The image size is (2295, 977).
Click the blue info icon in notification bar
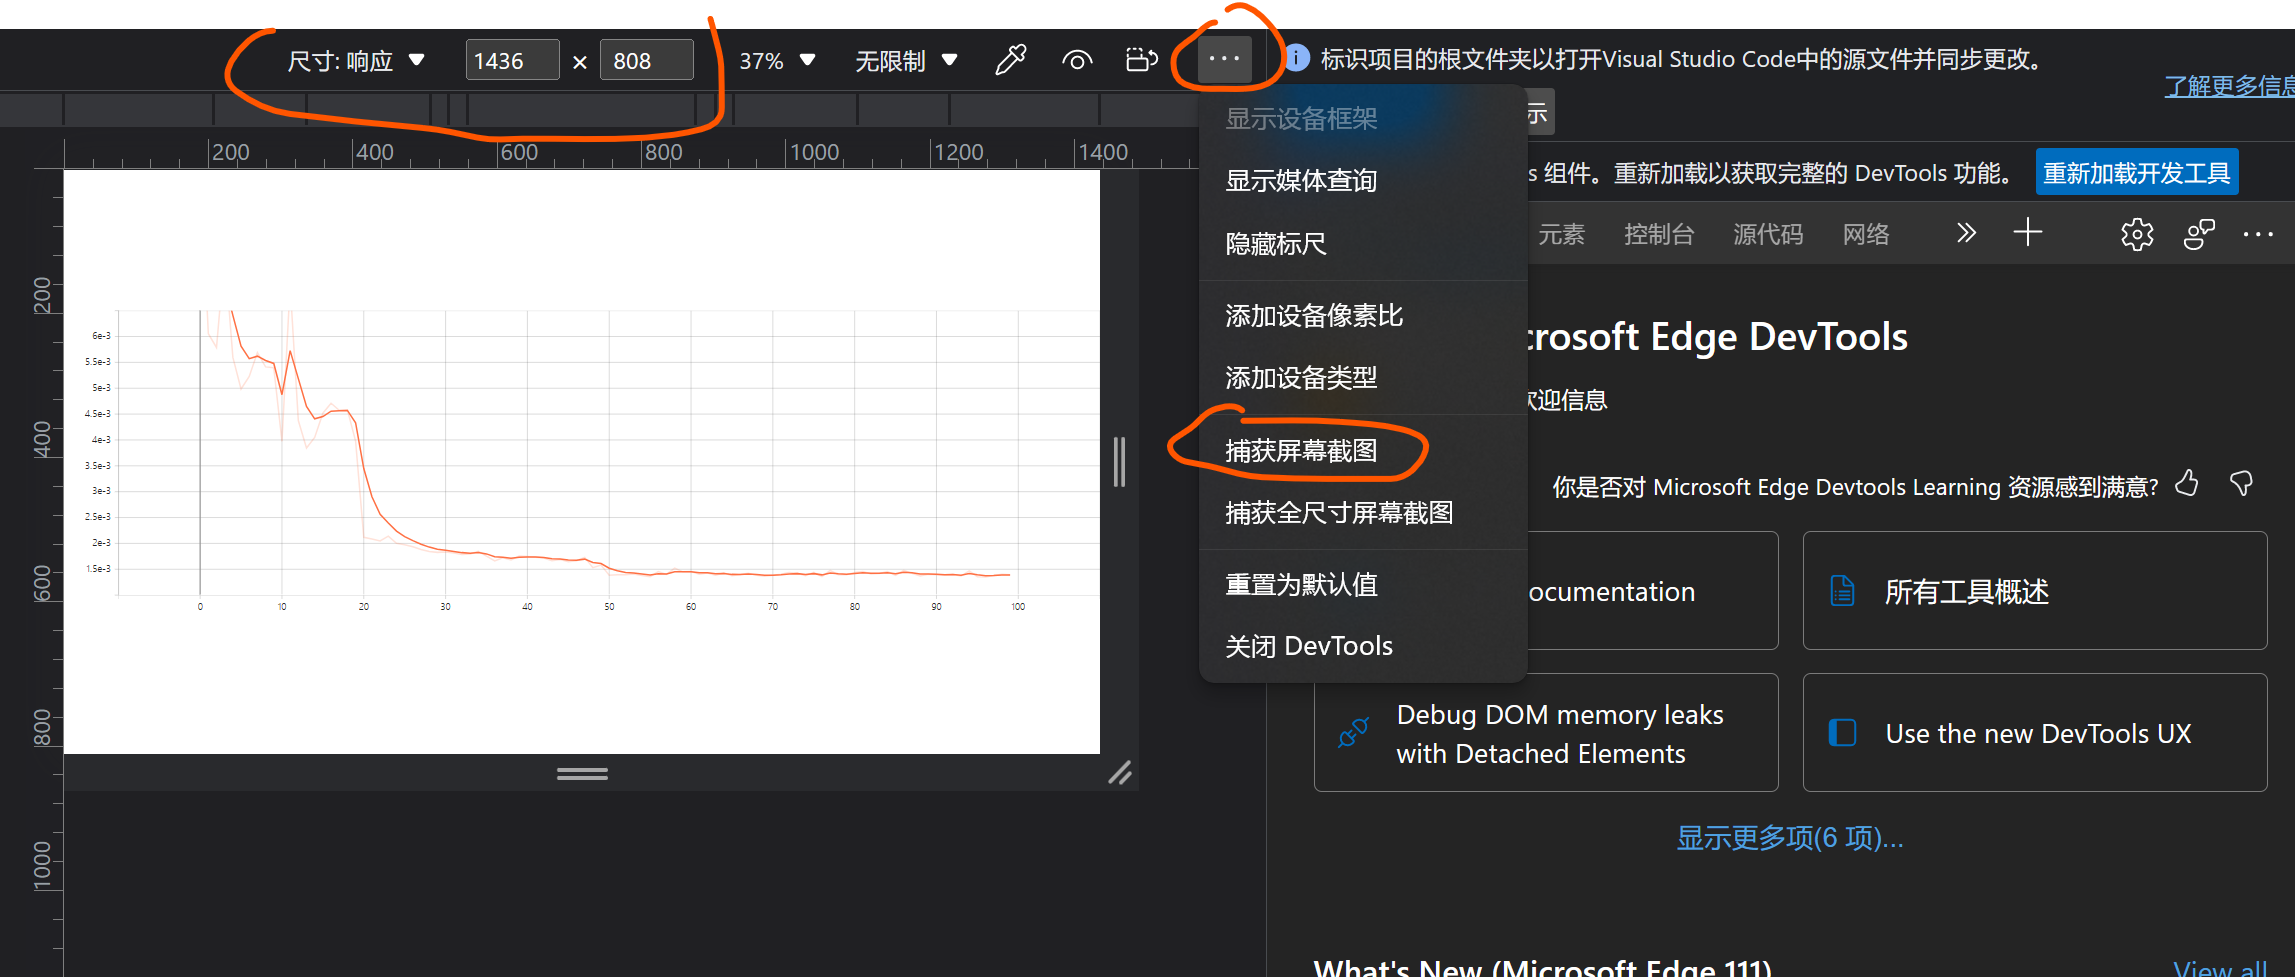(1296, 58)
